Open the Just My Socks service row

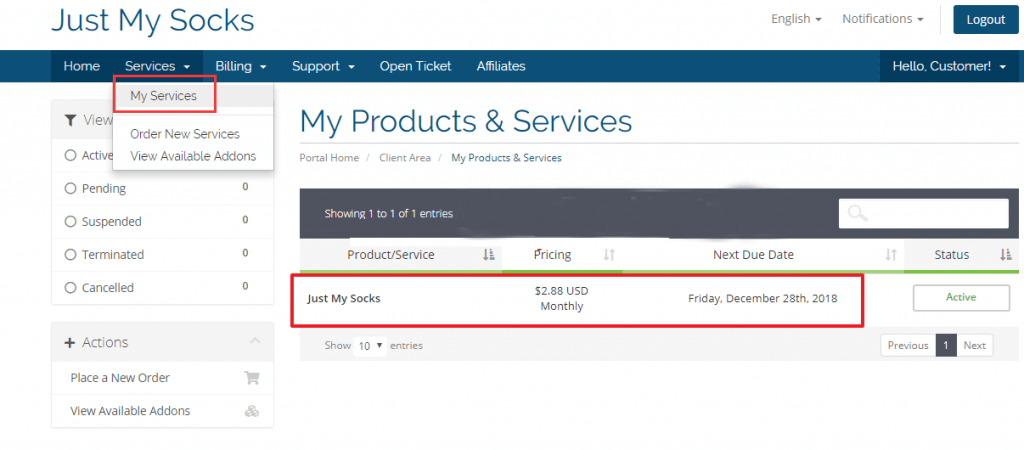pyautogui.click(x=344, y=298)
